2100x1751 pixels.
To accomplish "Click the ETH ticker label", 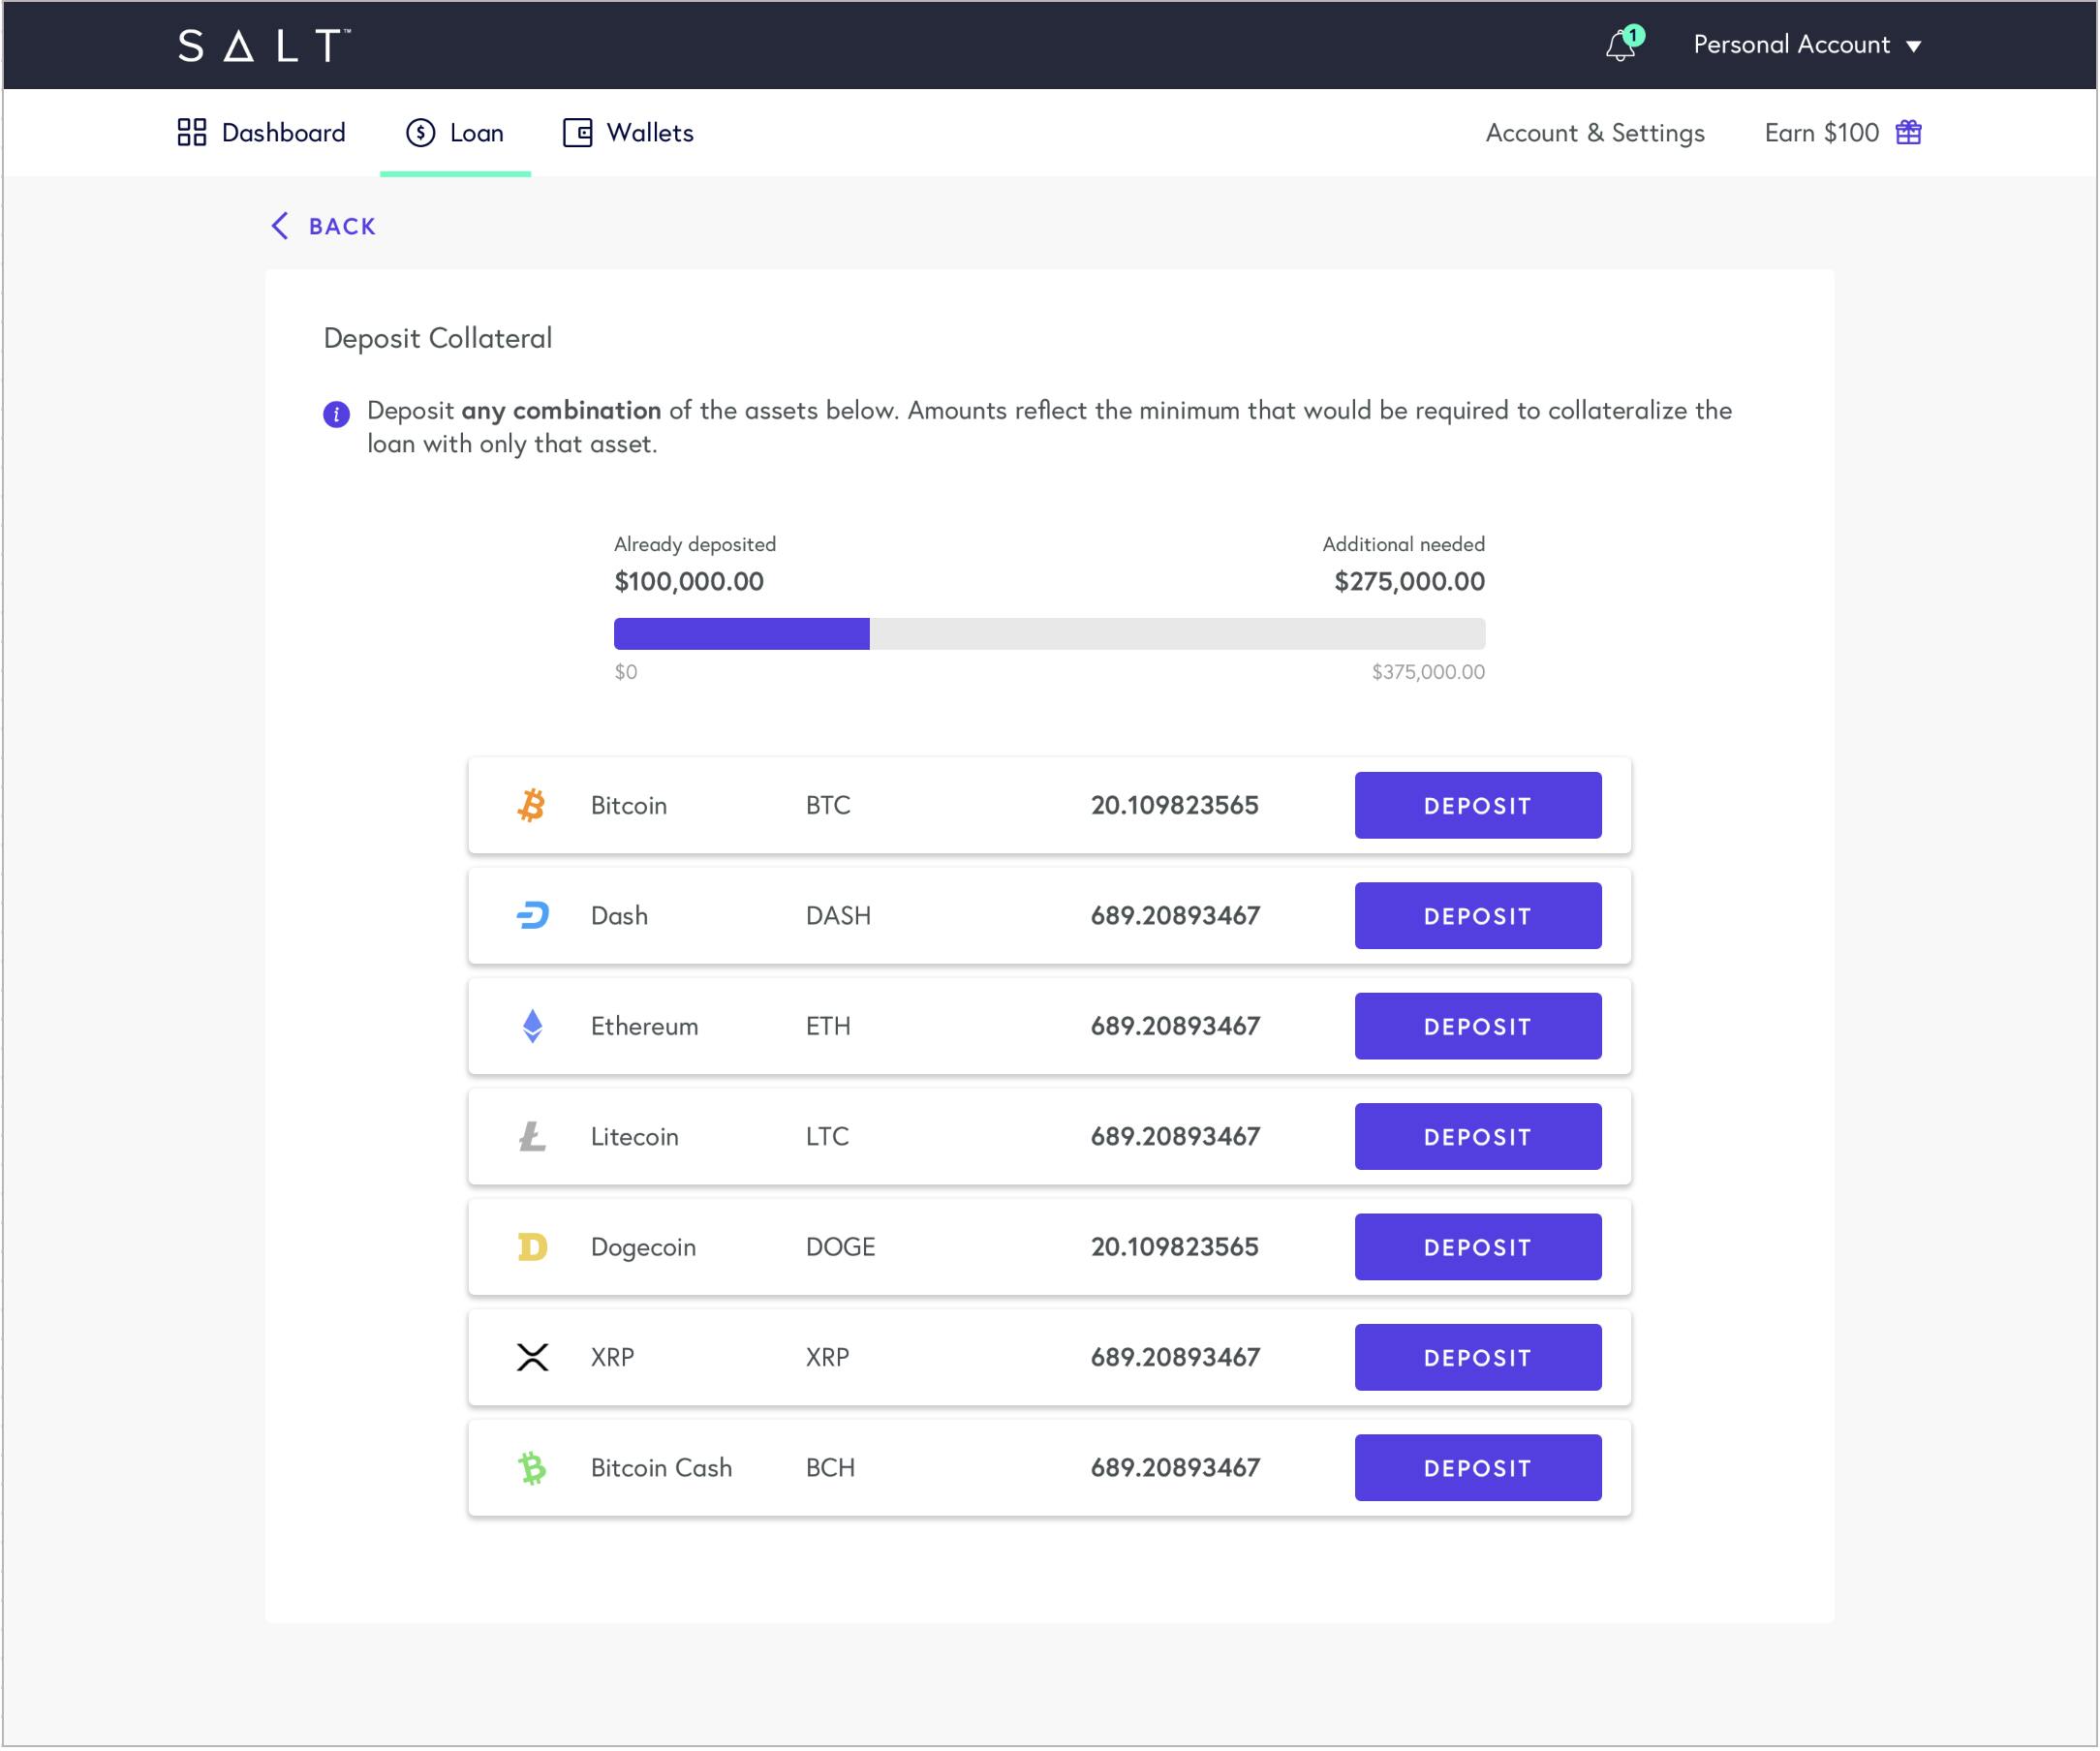I will (x=829, y=1027).
